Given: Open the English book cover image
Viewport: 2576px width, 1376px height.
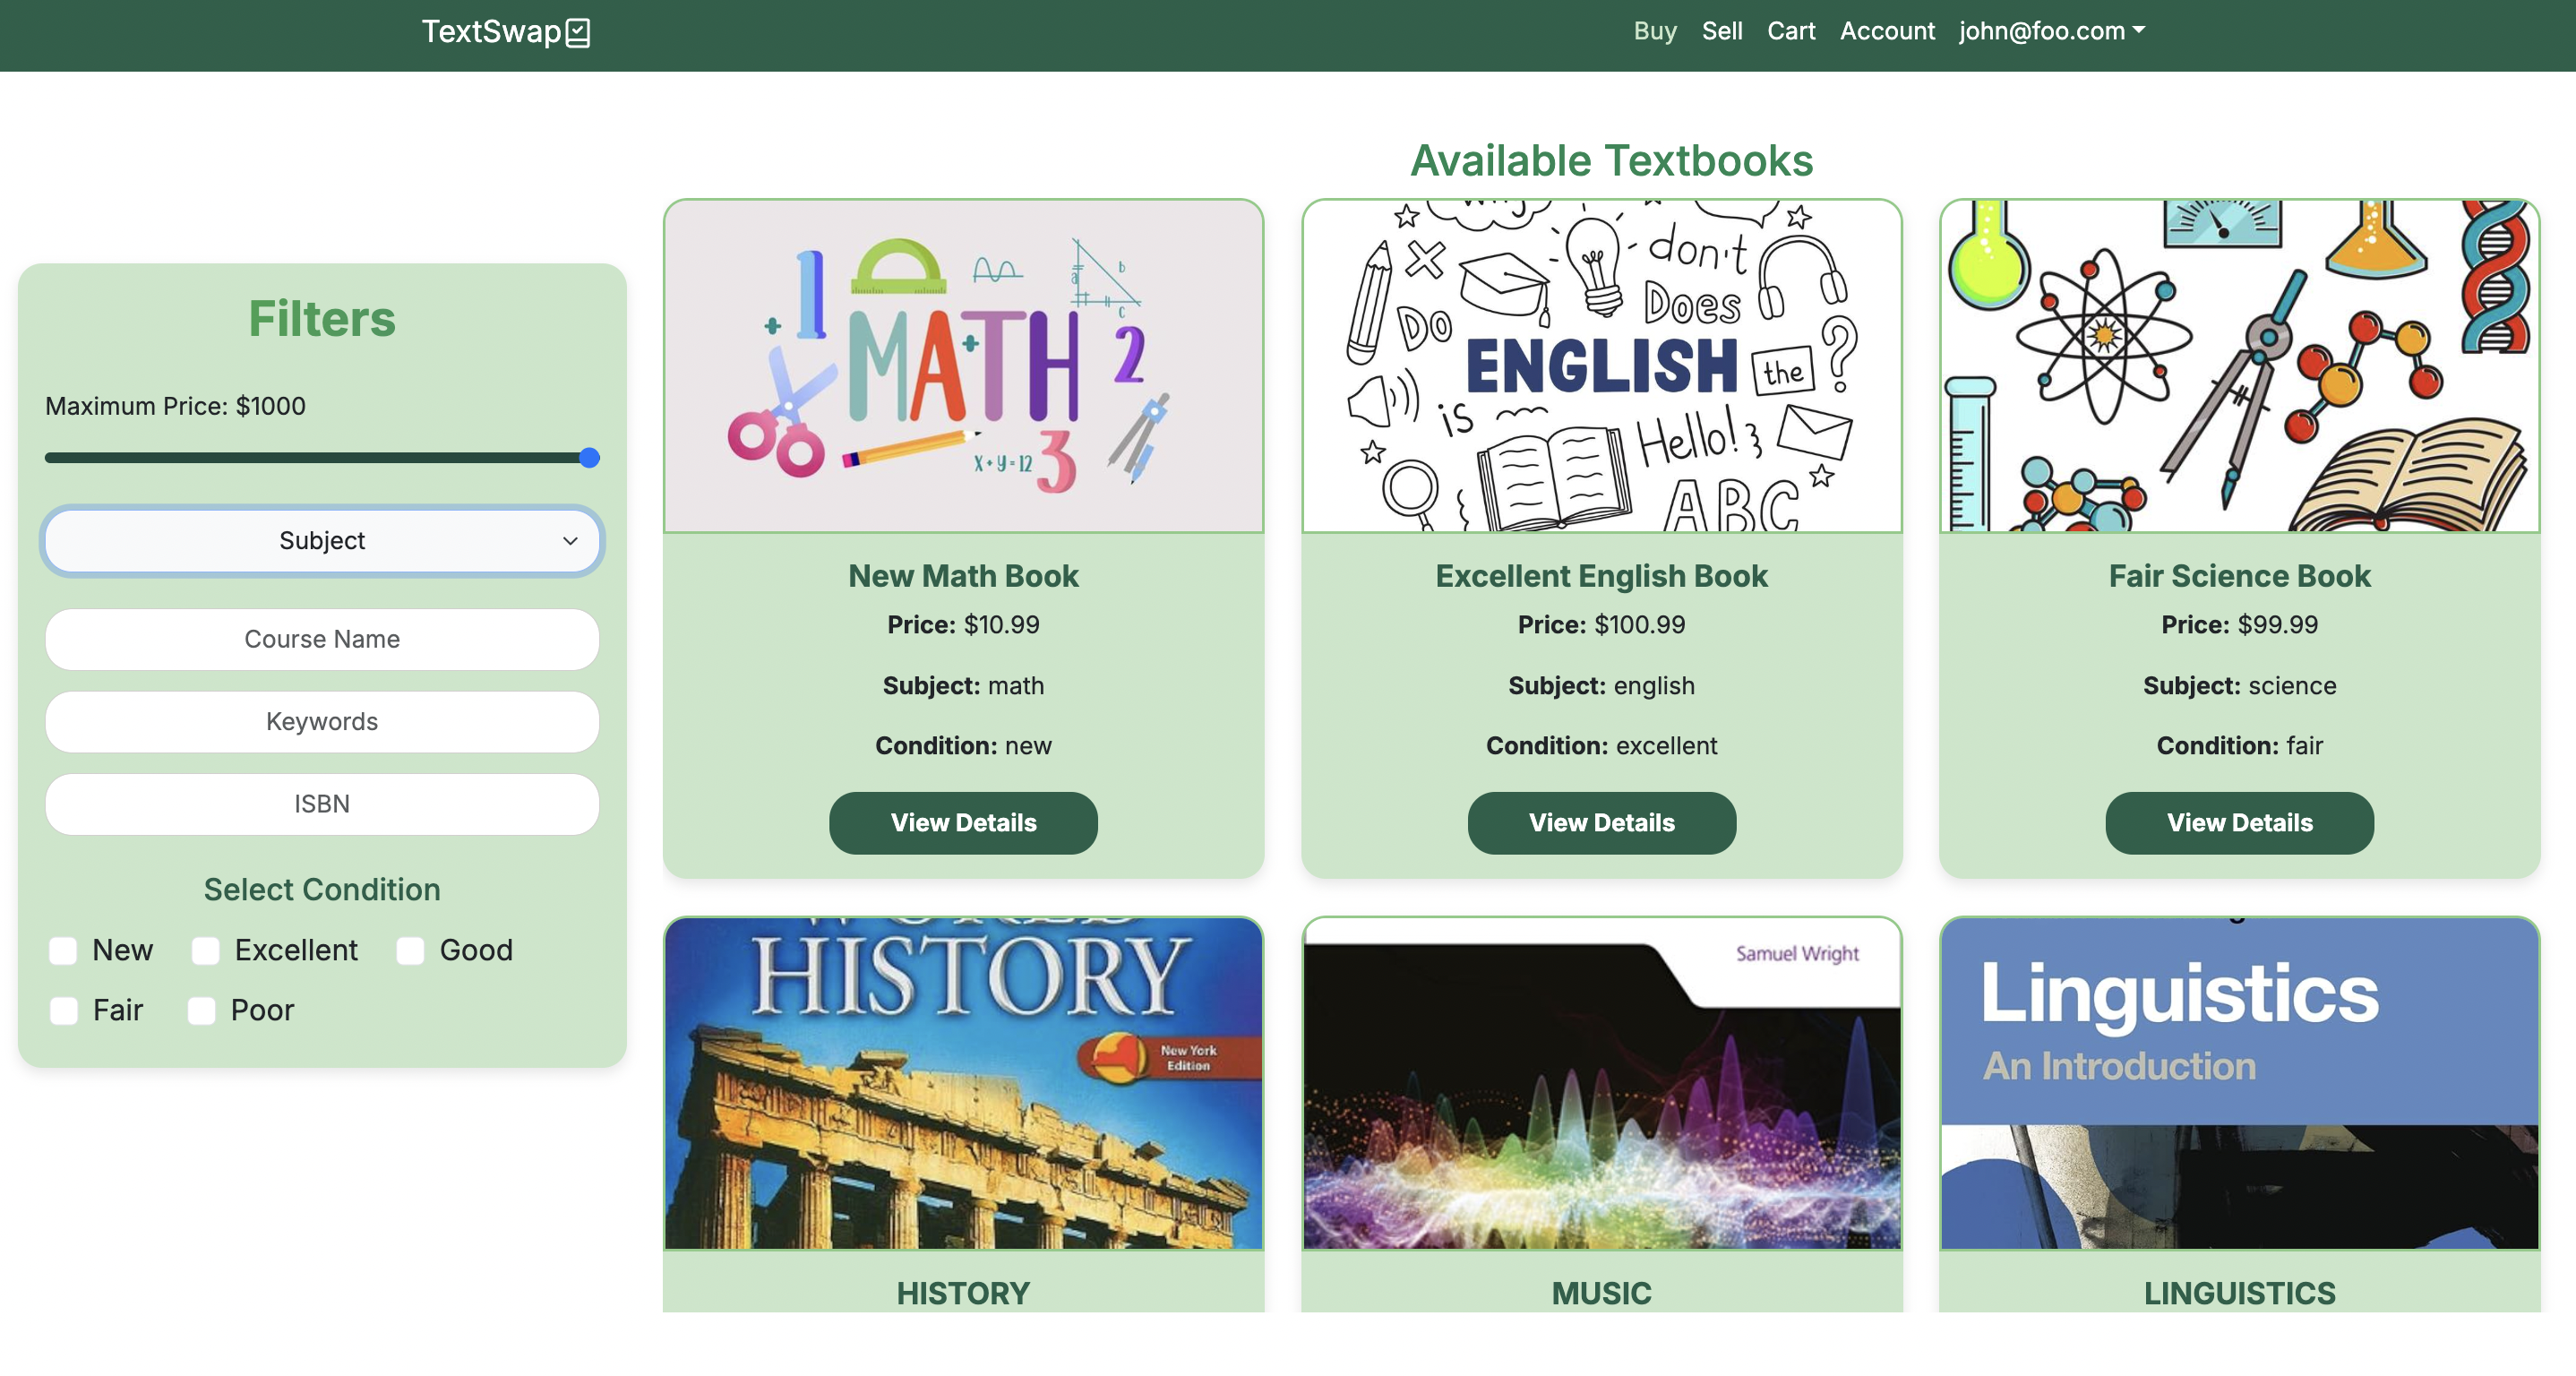Looking at the screenshot, I should 1601,366.
